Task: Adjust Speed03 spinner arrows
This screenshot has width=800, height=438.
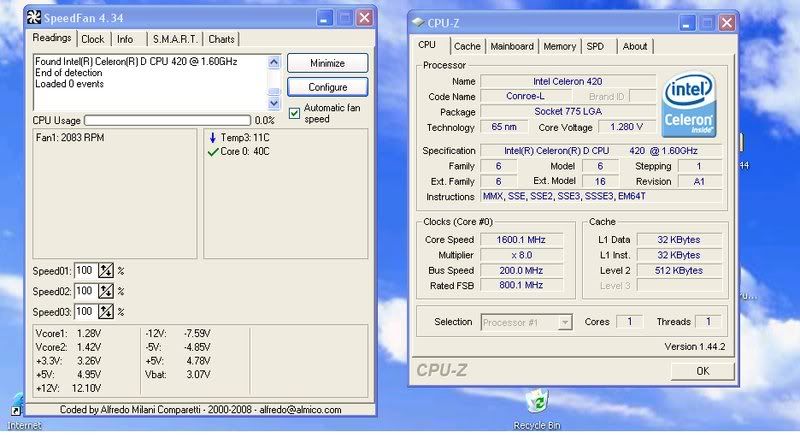Action: click(x=106, y=311)
